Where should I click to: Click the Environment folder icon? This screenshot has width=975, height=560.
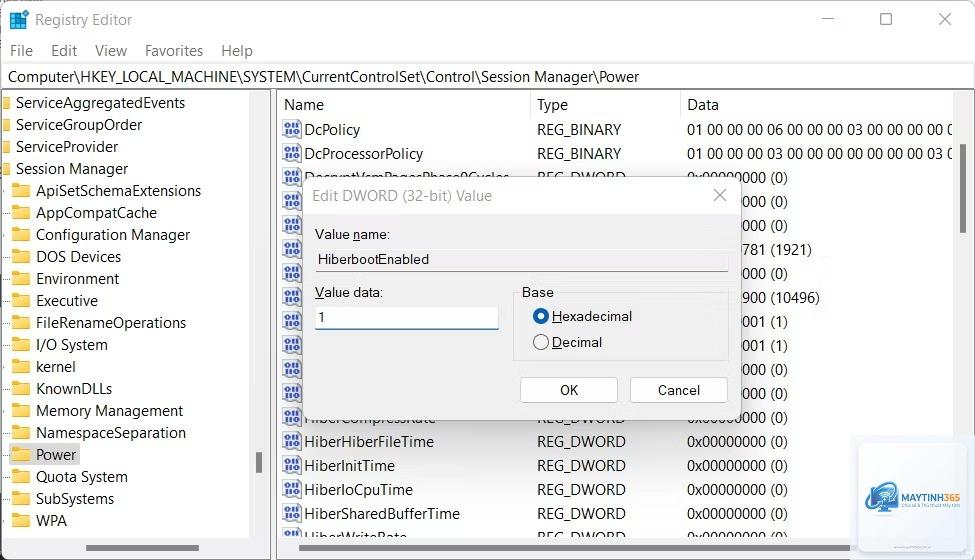click(x=21, y=278)
